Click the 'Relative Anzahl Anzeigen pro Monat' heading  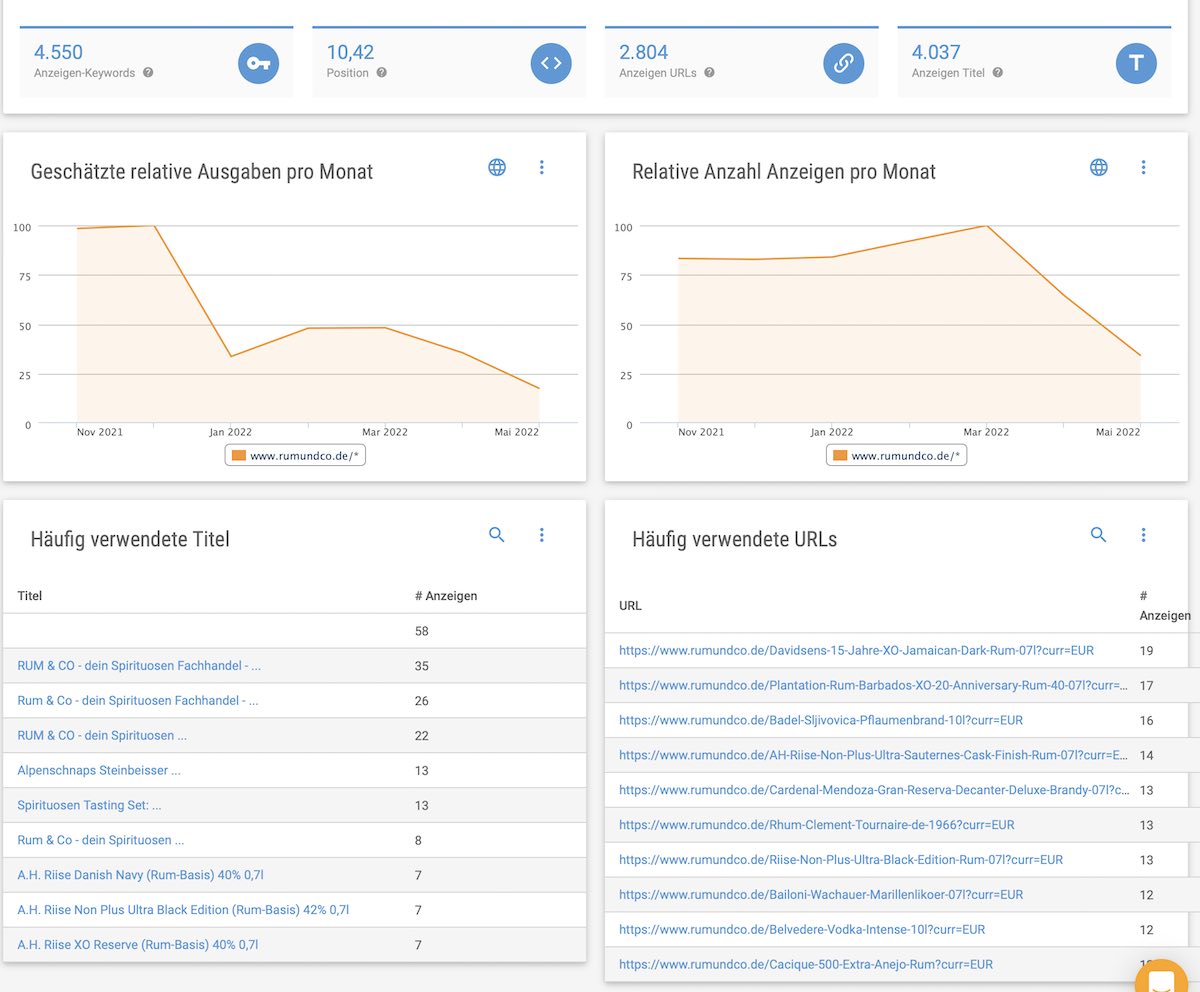coord(784,172)
